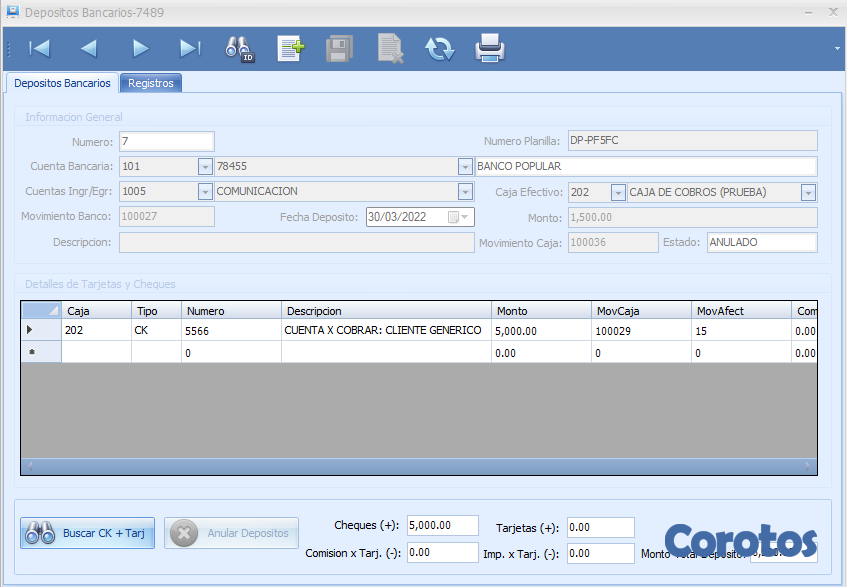Go to the first record
Image resolution: width=847 pixels, height=587 pixels.
[x=40, y=48]
